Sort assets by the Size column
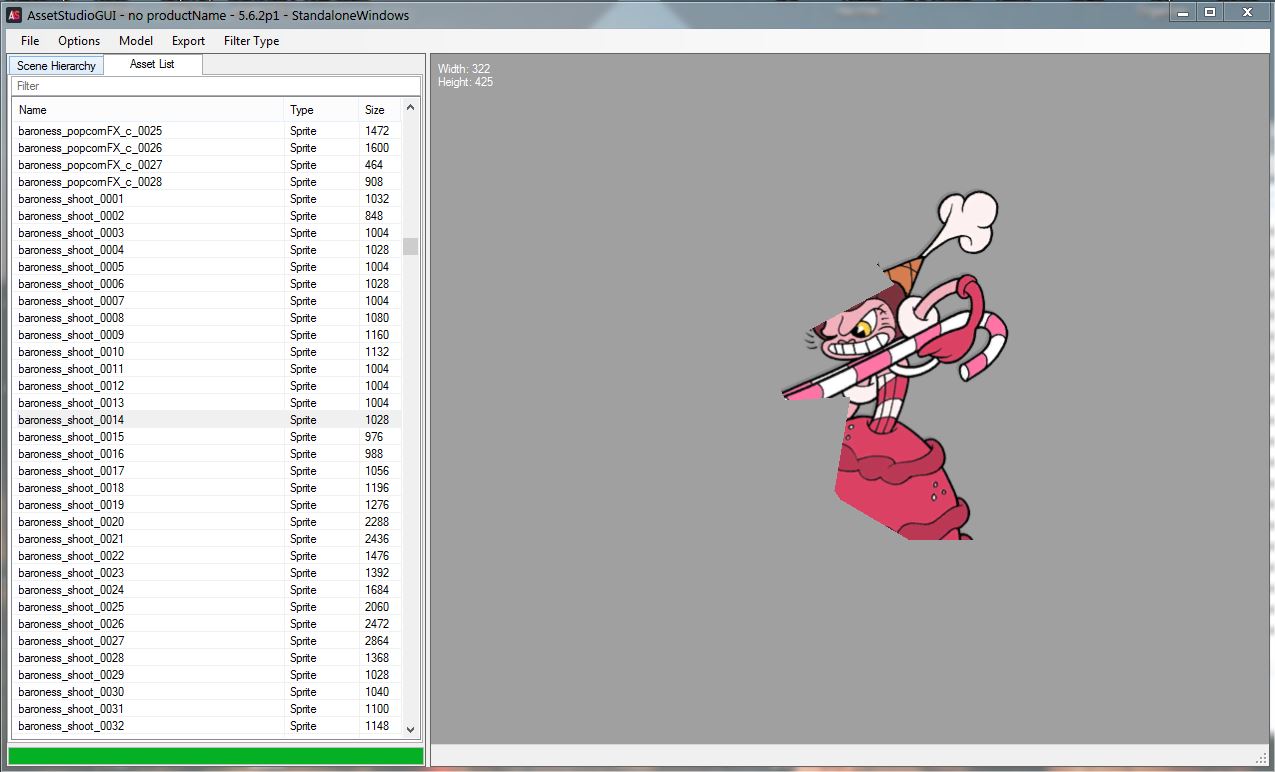Screen dimensions: 1275x772 pyautogui.click(x=377, y=109)
